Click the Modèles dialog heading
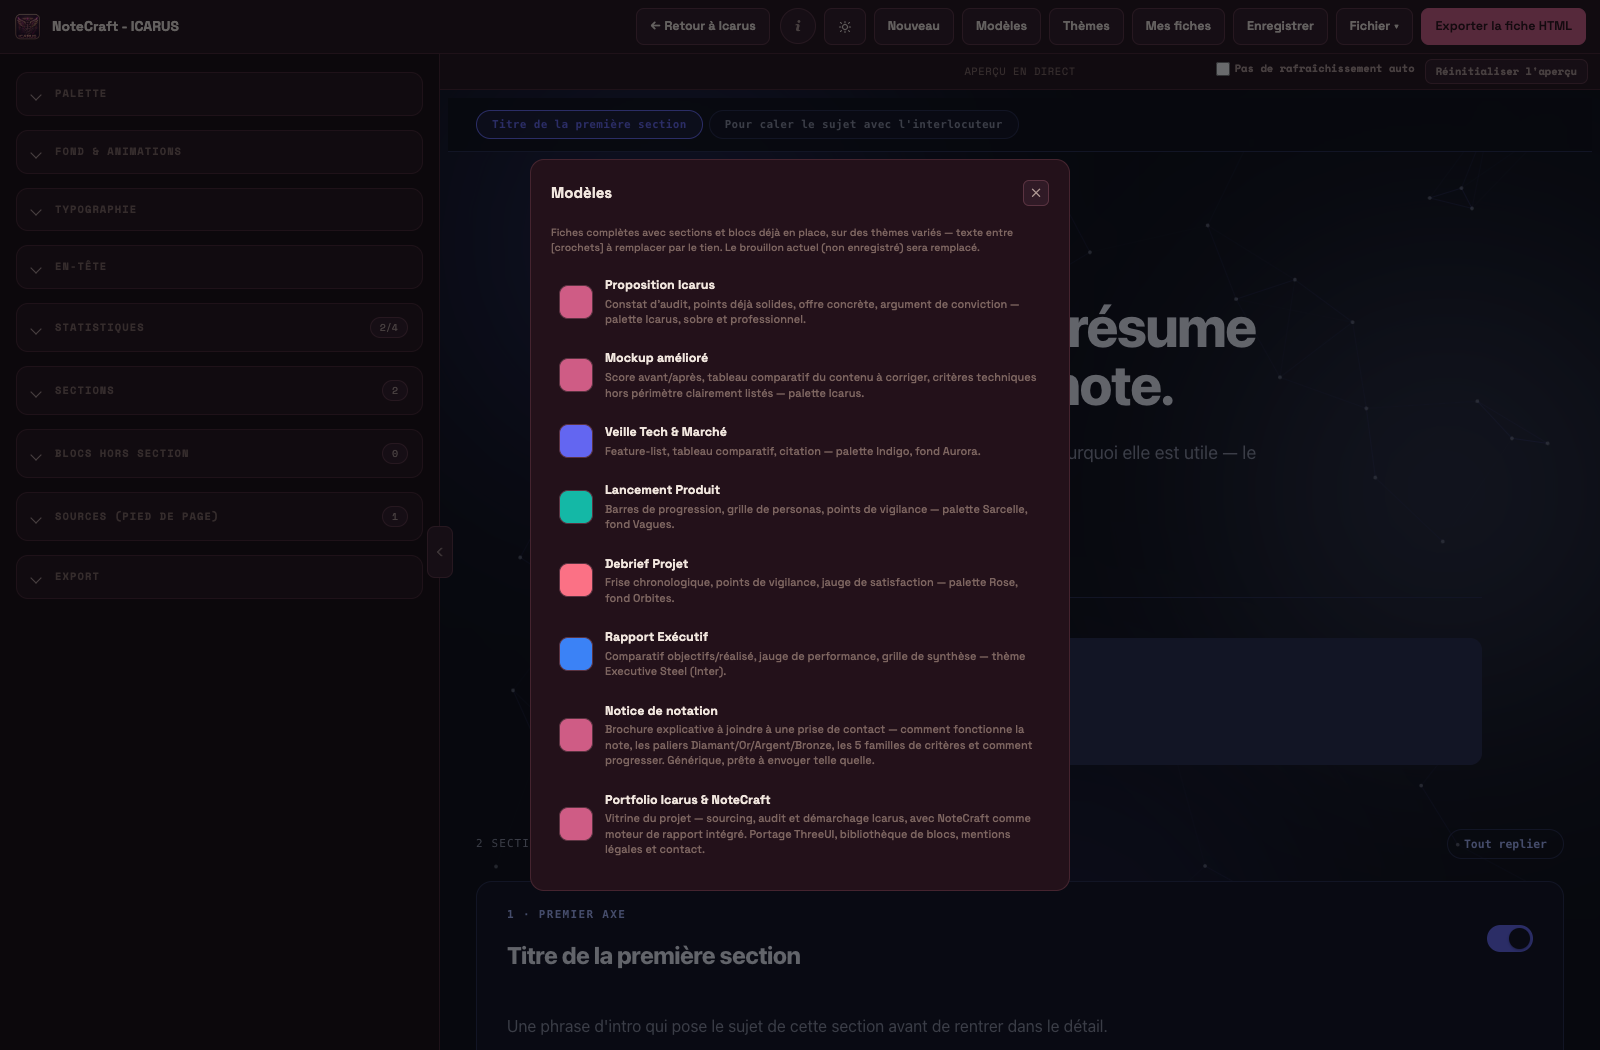 click(581, 193)
